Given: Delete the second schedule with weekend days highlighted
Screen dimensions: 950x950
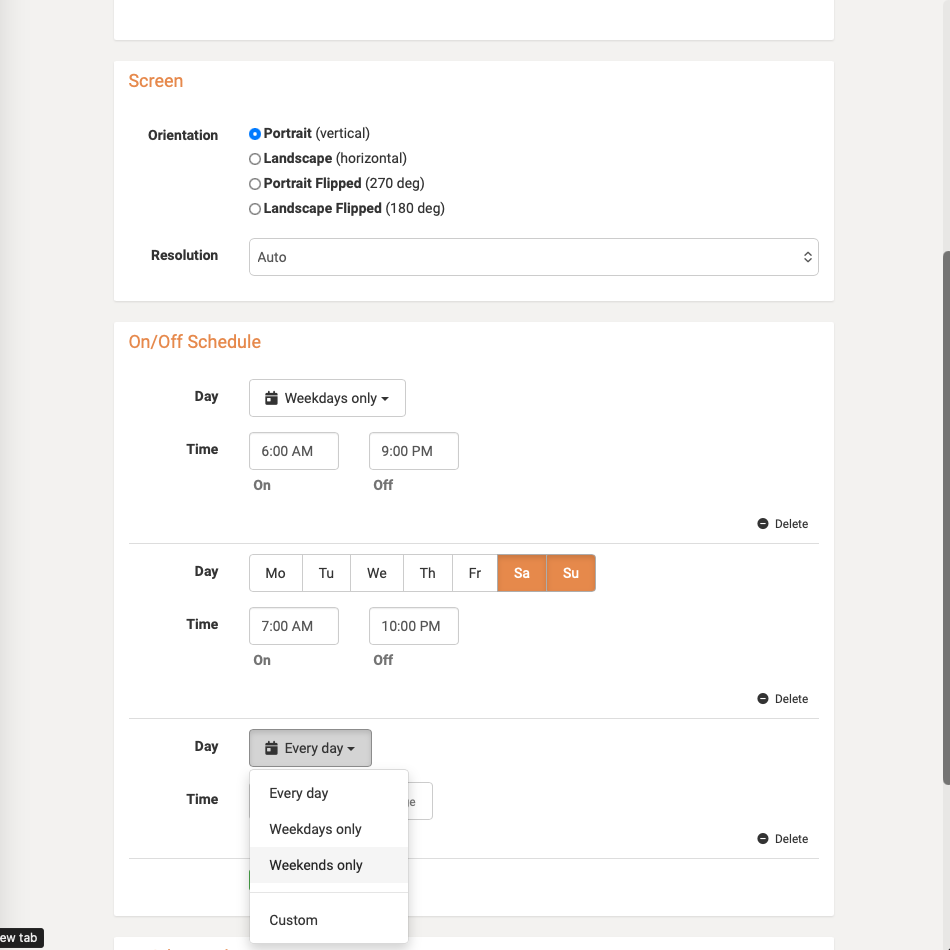Looking at the screenshot, I should tap(783, 698).
